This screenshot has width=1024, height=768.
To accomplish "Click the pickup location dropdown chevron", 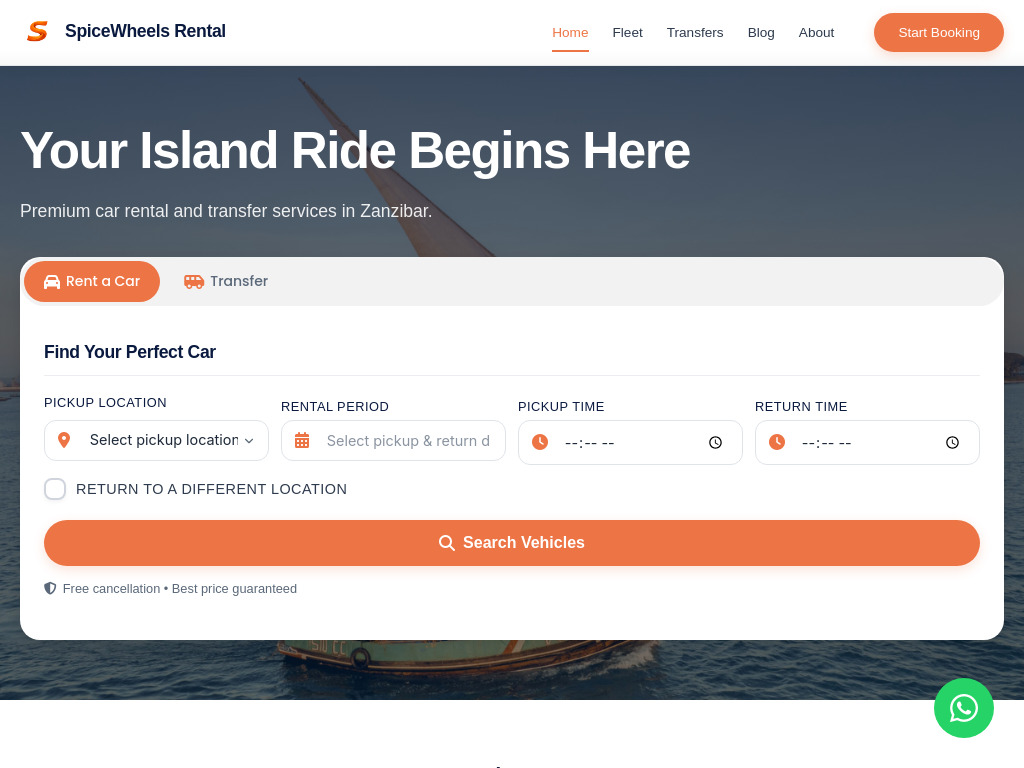I will tap(249, 441).
